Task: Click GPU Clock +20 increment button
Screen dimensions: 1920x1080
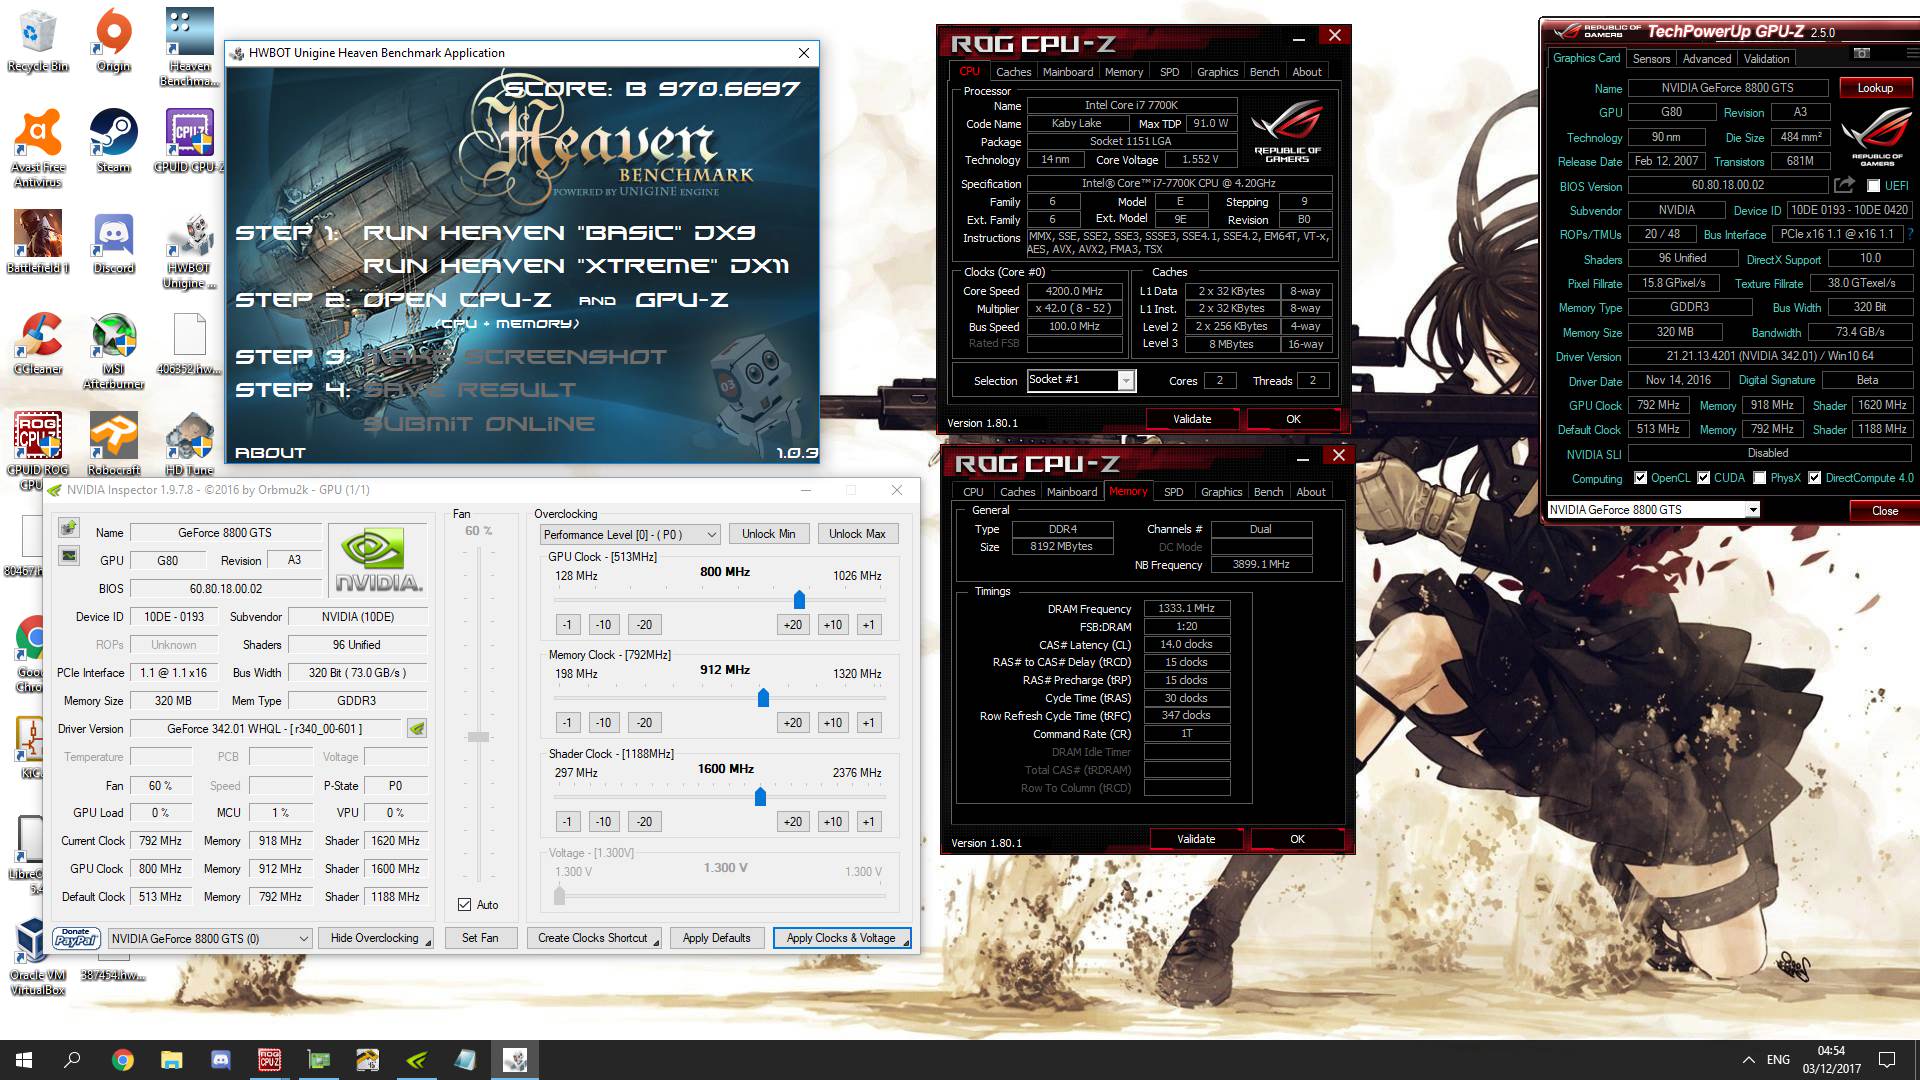Action: click(792, 625)
